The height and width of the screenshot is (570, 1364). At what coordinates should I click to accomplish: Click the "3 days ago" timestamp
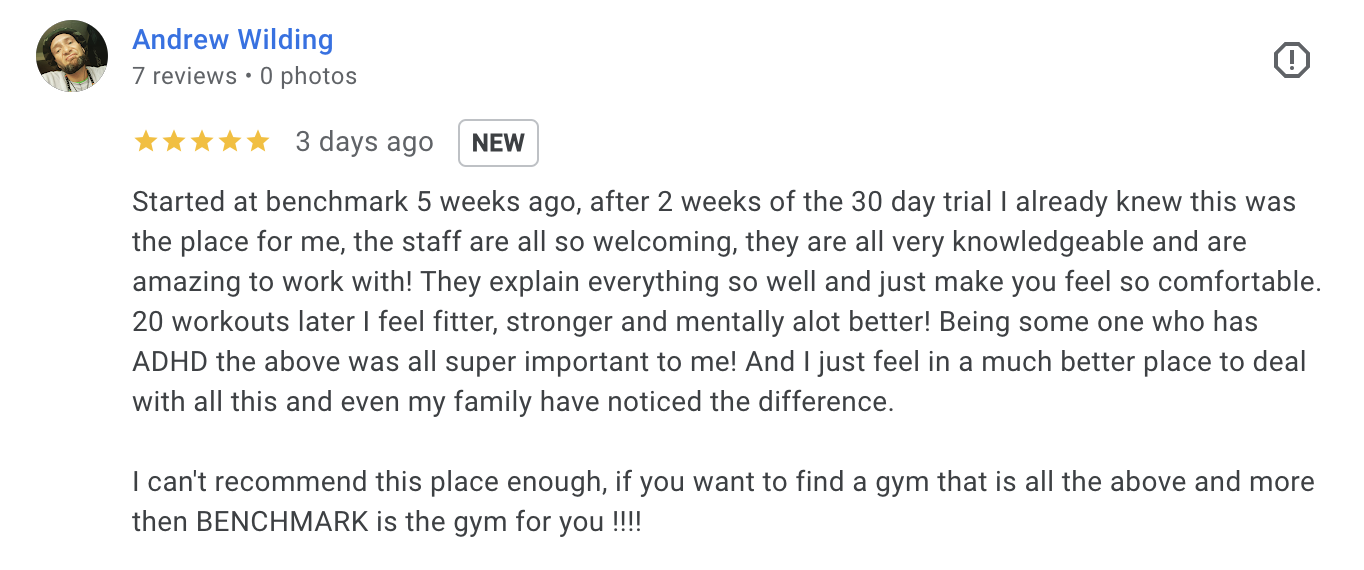[x=364, y=143]
